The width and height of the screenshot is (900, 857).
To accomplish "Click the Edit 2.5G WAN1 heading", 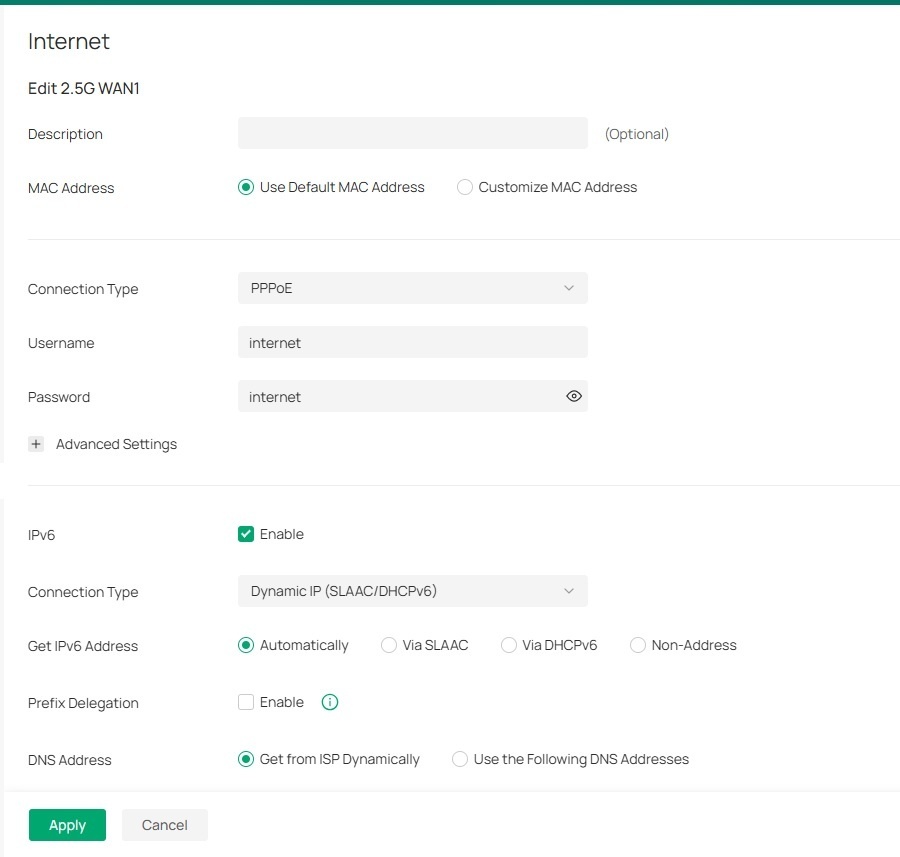I will 84,88.
